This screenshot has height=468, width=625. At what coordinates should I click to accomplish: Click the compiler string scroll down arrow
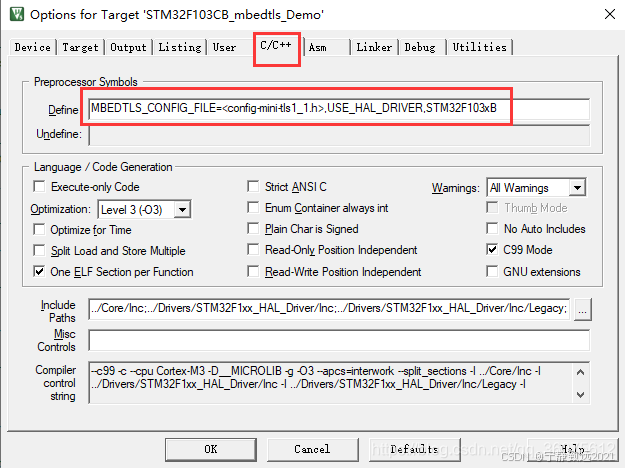pos(581,395)
